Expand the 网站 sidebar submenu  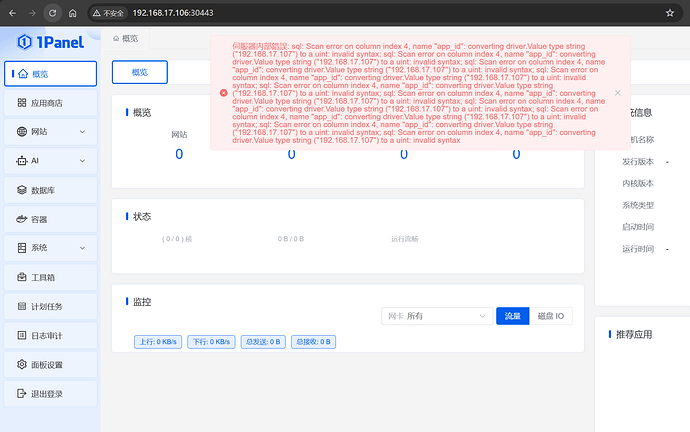[82, 132]
